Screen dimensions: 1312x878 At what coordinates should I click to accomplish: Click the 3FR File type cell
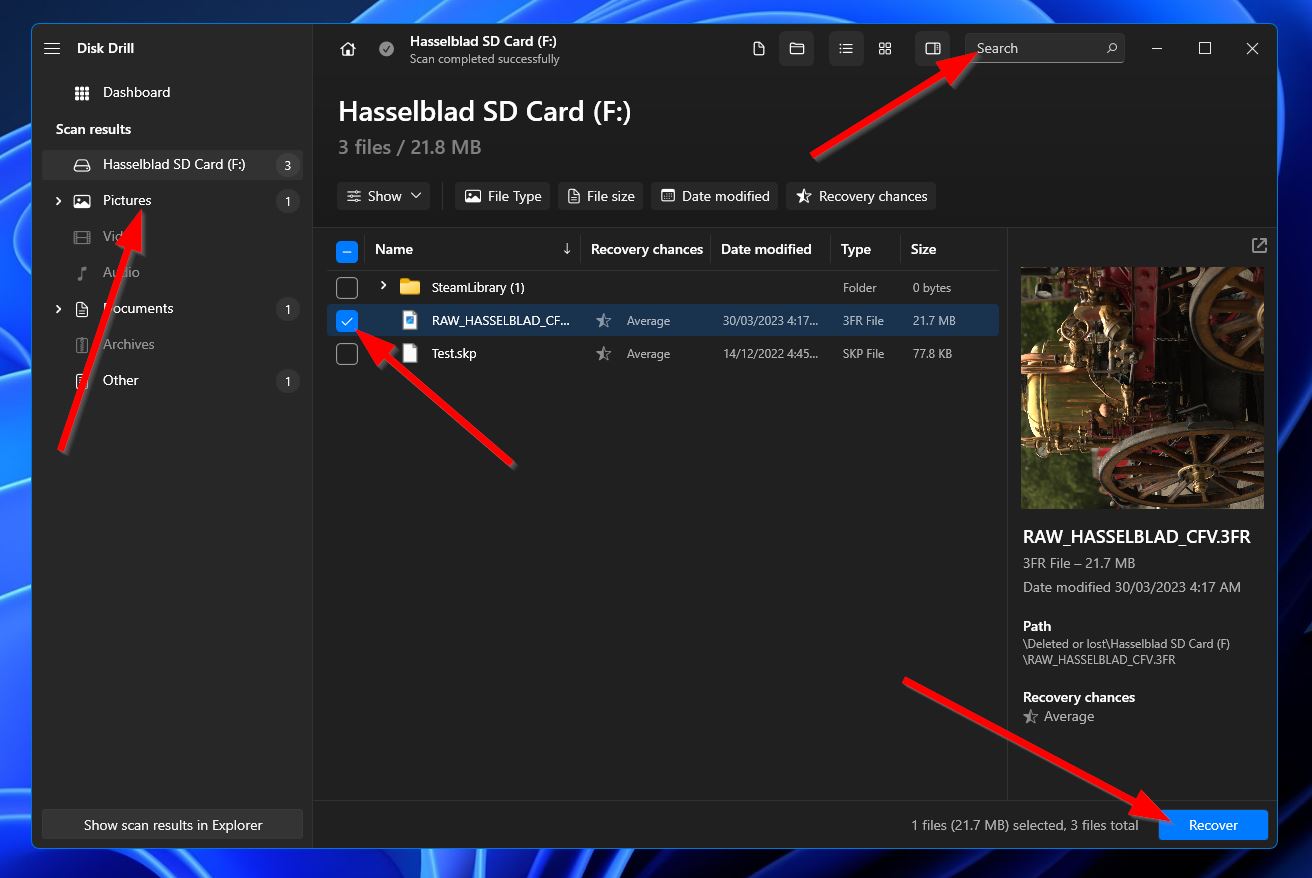pyautogui.click(x=863, y=321)
